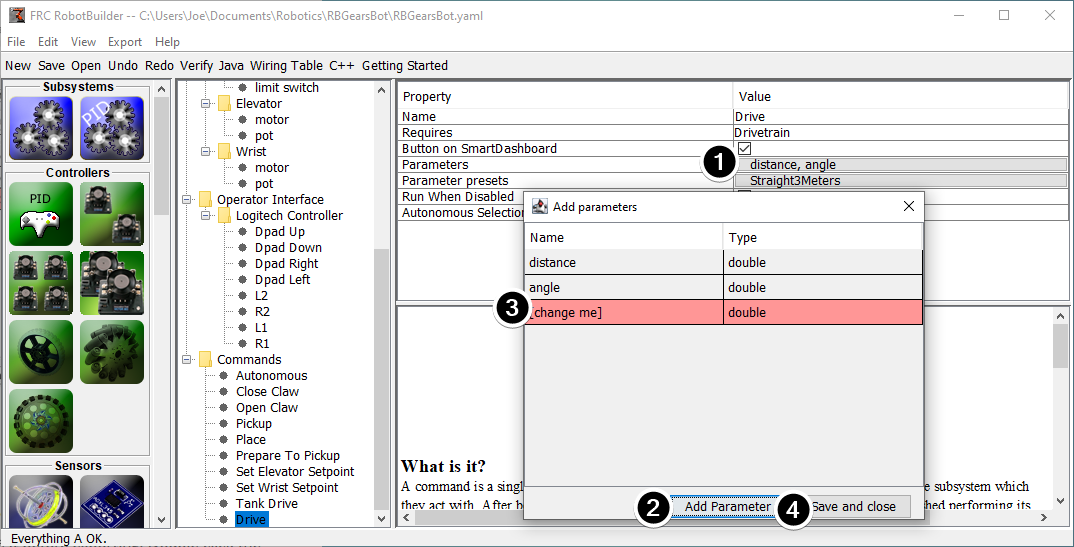Click Open in the toolbar

click(86, 66)
